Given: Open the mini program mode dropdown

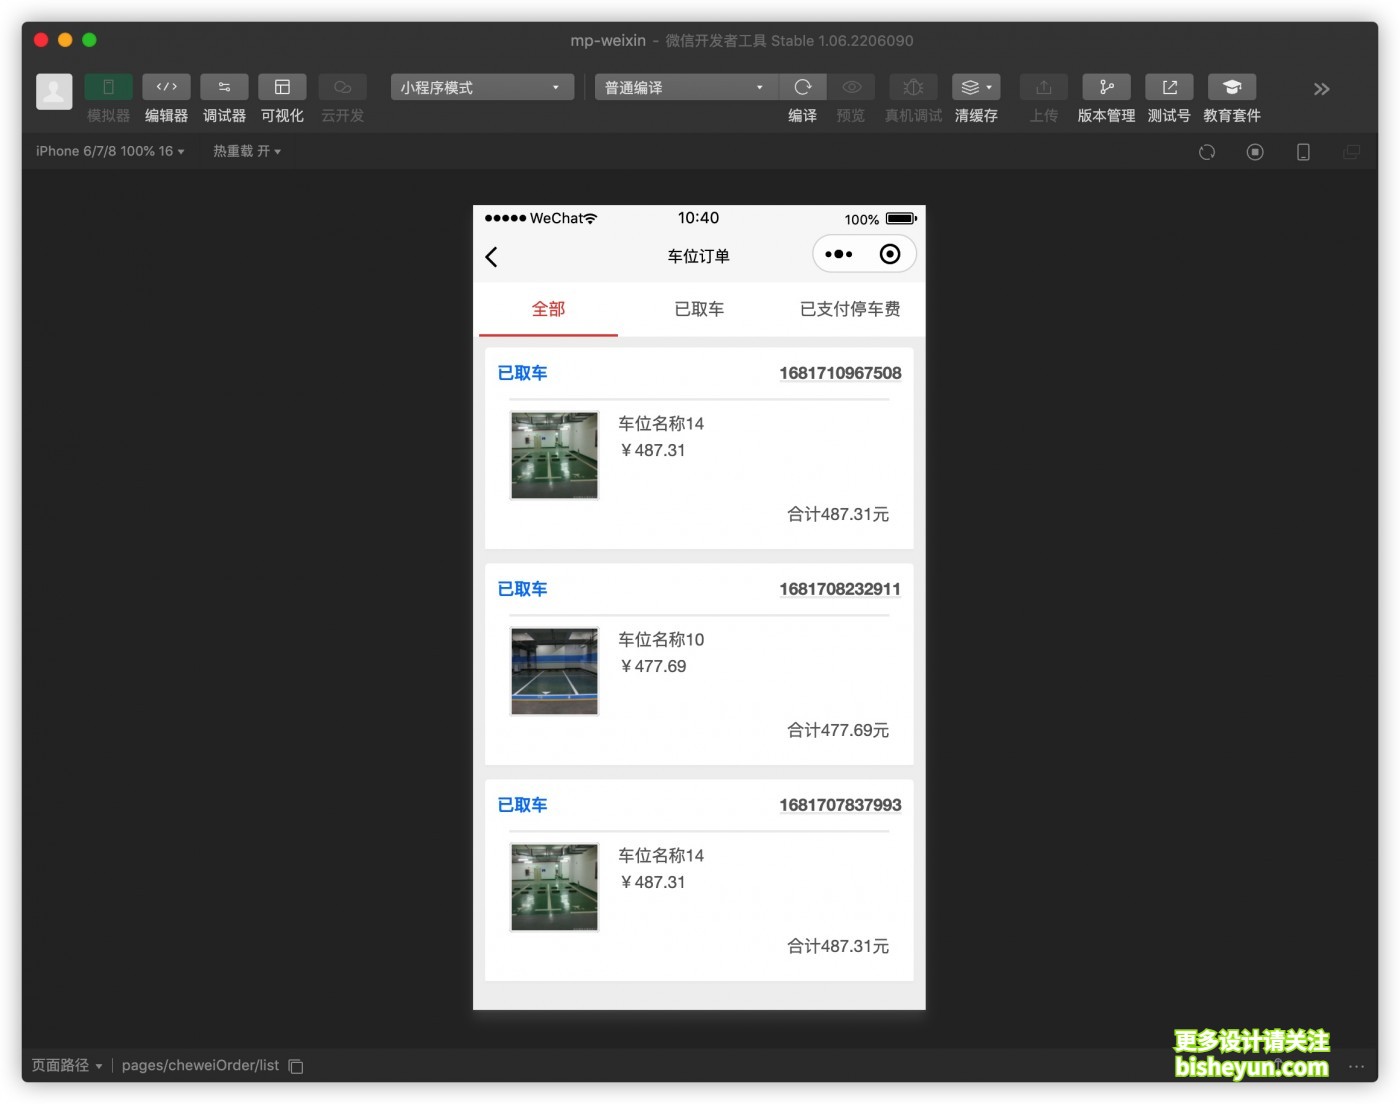Looking at the screenshot, I should pos(482,88).
